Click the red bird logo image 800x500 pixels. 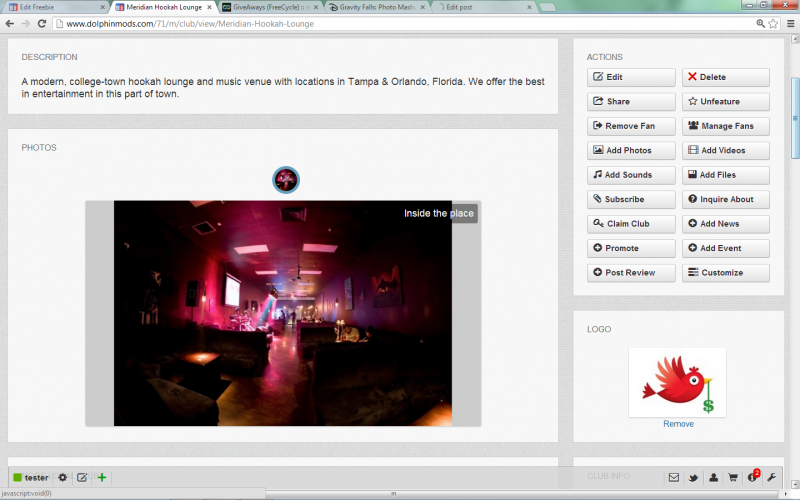click(678, 383)
